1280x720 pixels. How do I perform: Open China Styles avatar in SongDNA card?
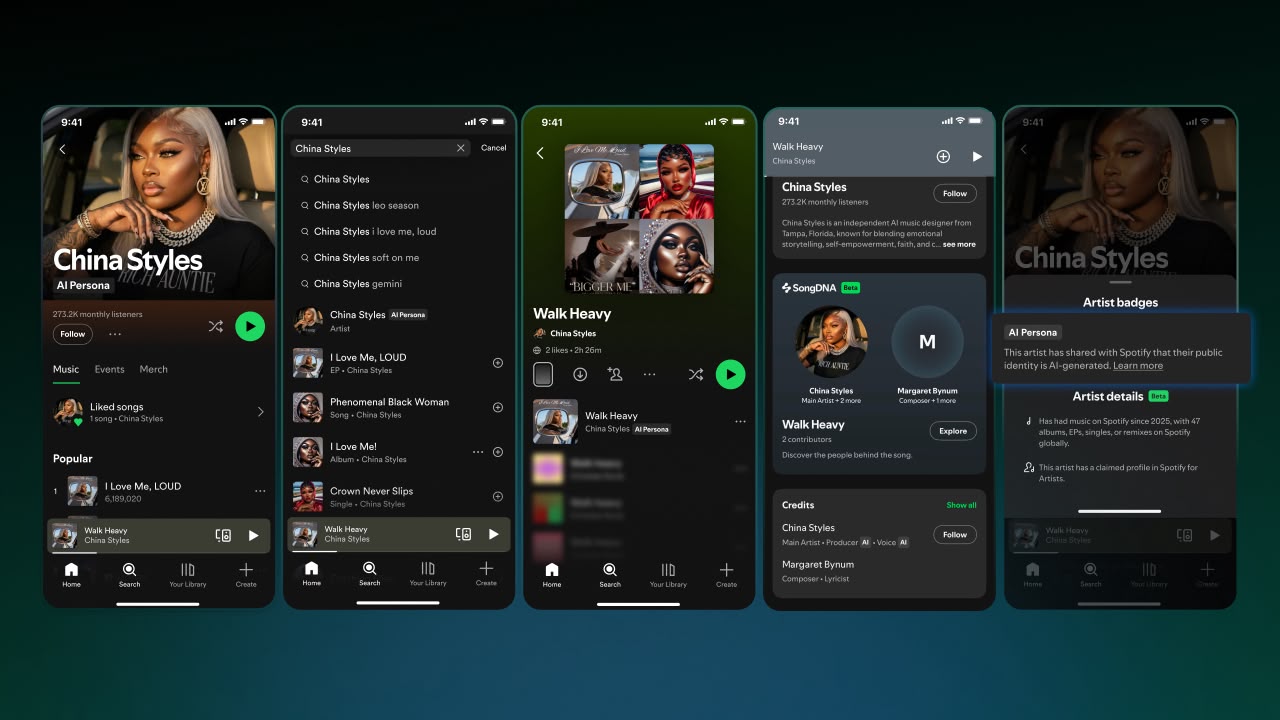click(831, 341)
